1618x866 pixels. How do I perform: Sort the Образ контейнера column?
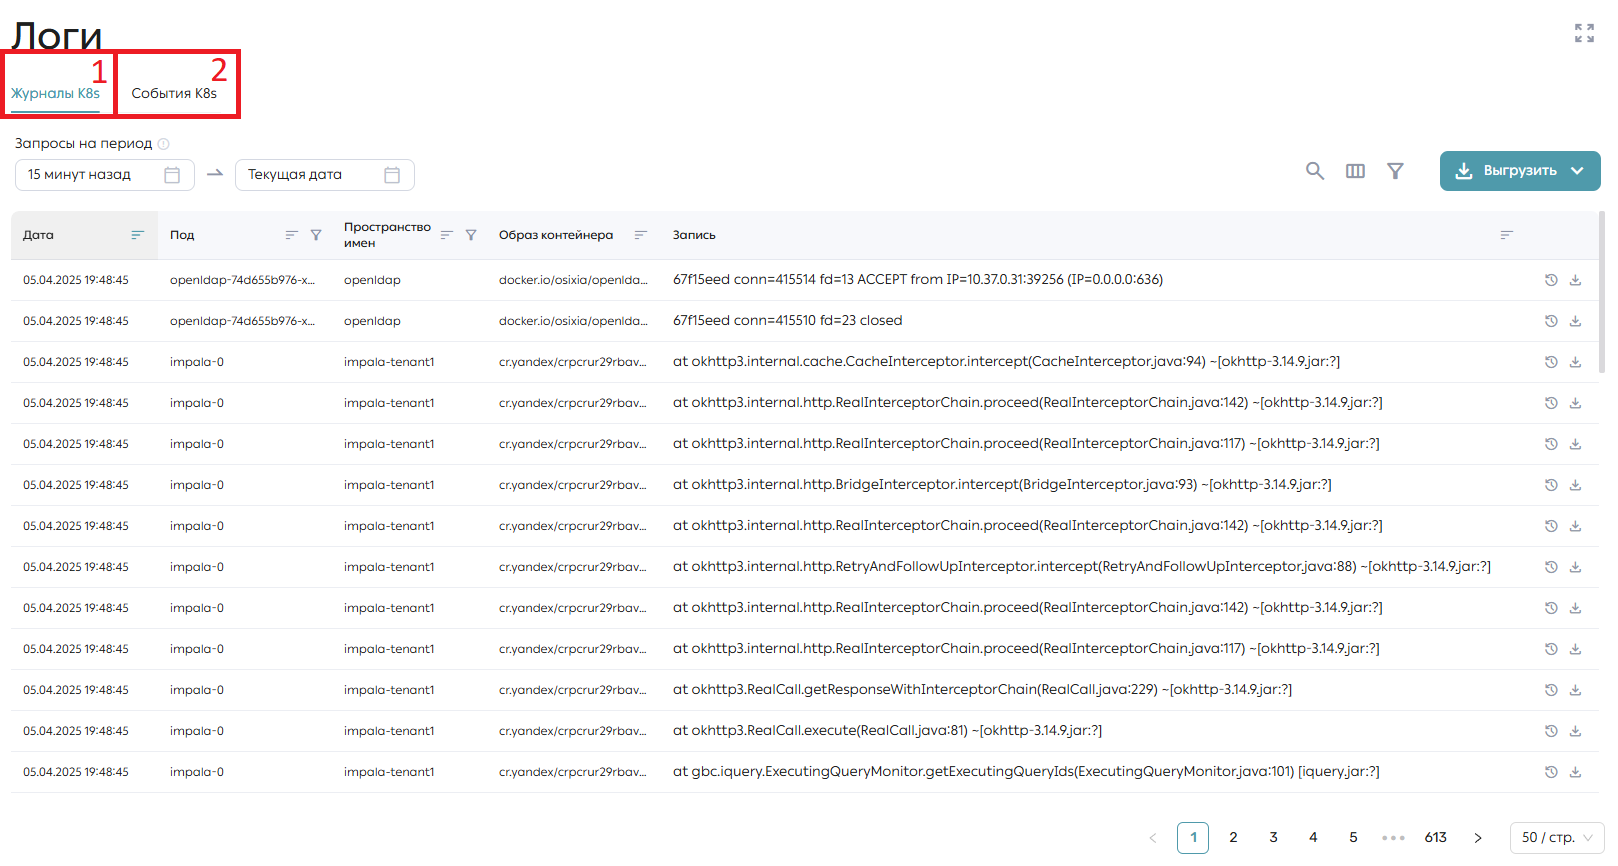(640, 235)
